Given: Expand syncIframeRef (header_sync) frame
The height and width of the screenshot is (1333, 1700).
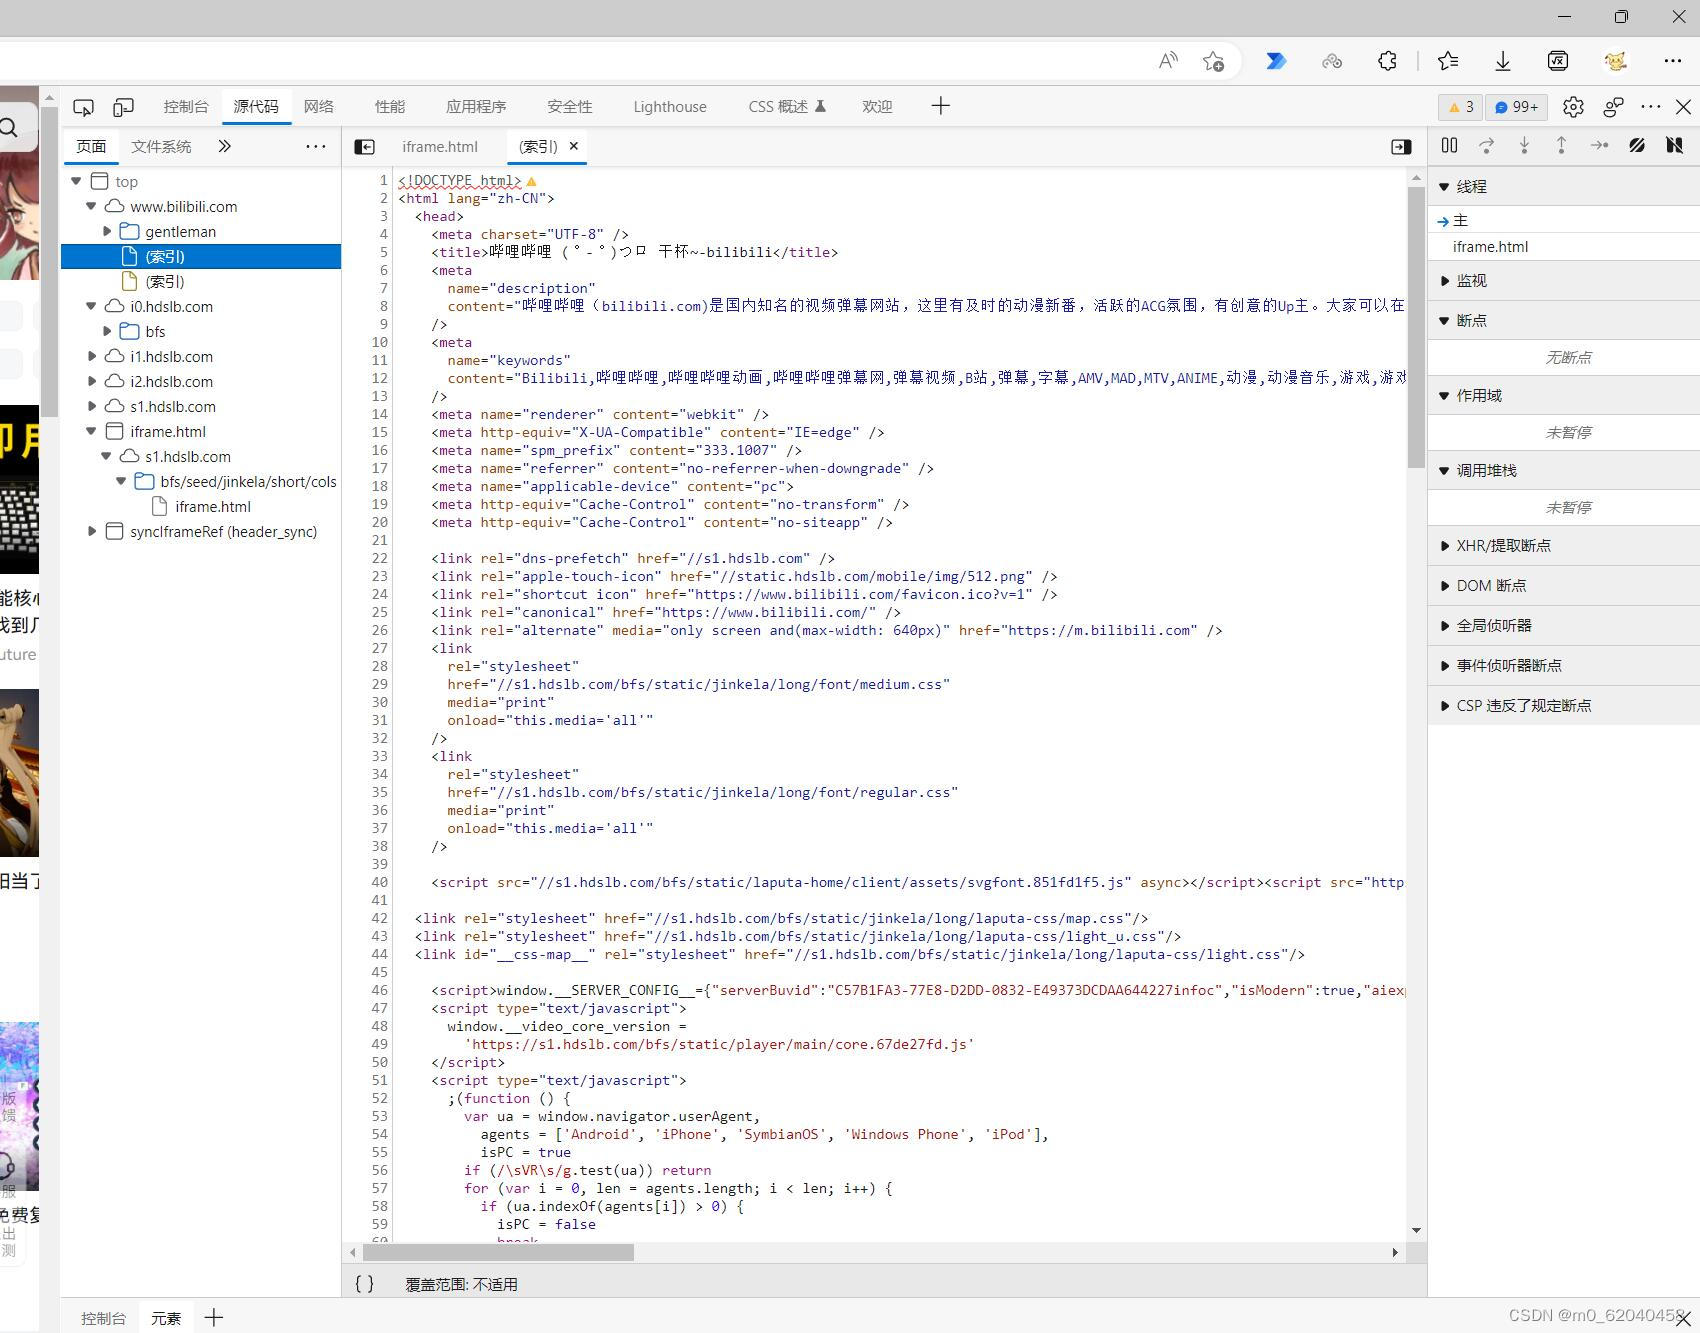Looking at the screenshot, I should pos(91,531).
